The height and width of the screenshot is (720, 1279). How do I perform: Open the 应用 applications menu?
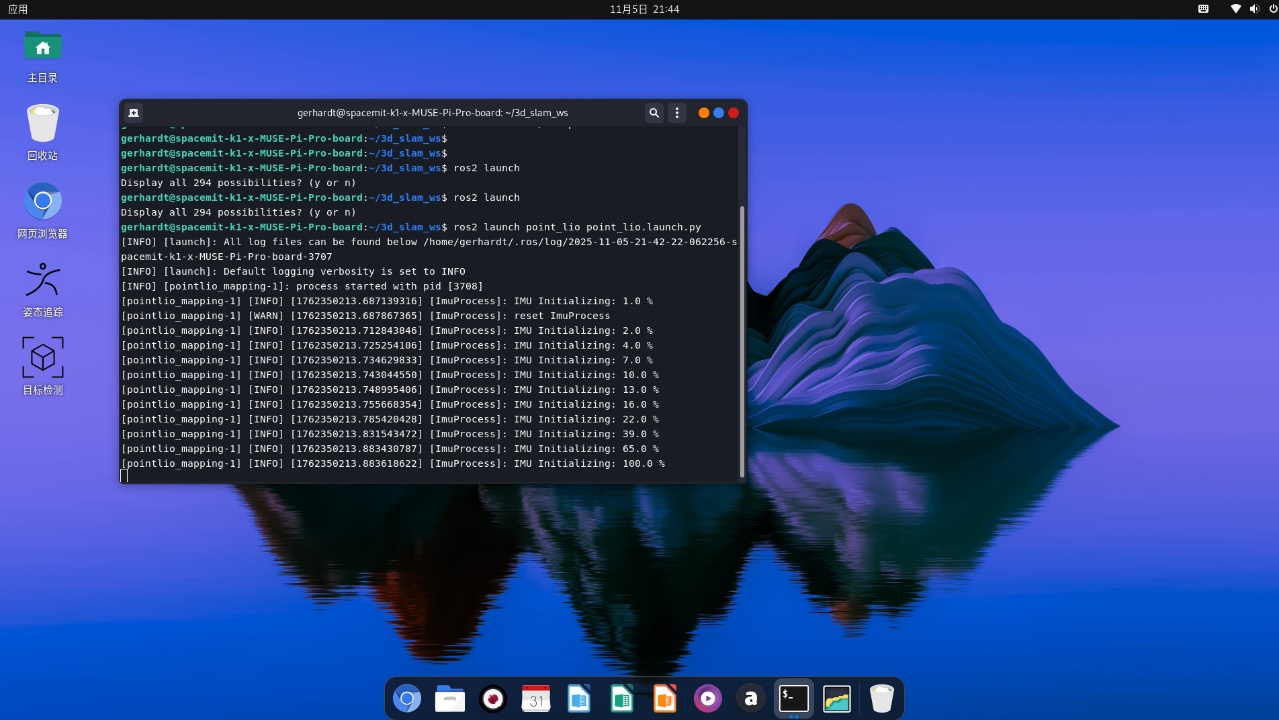tap(18, 9)
